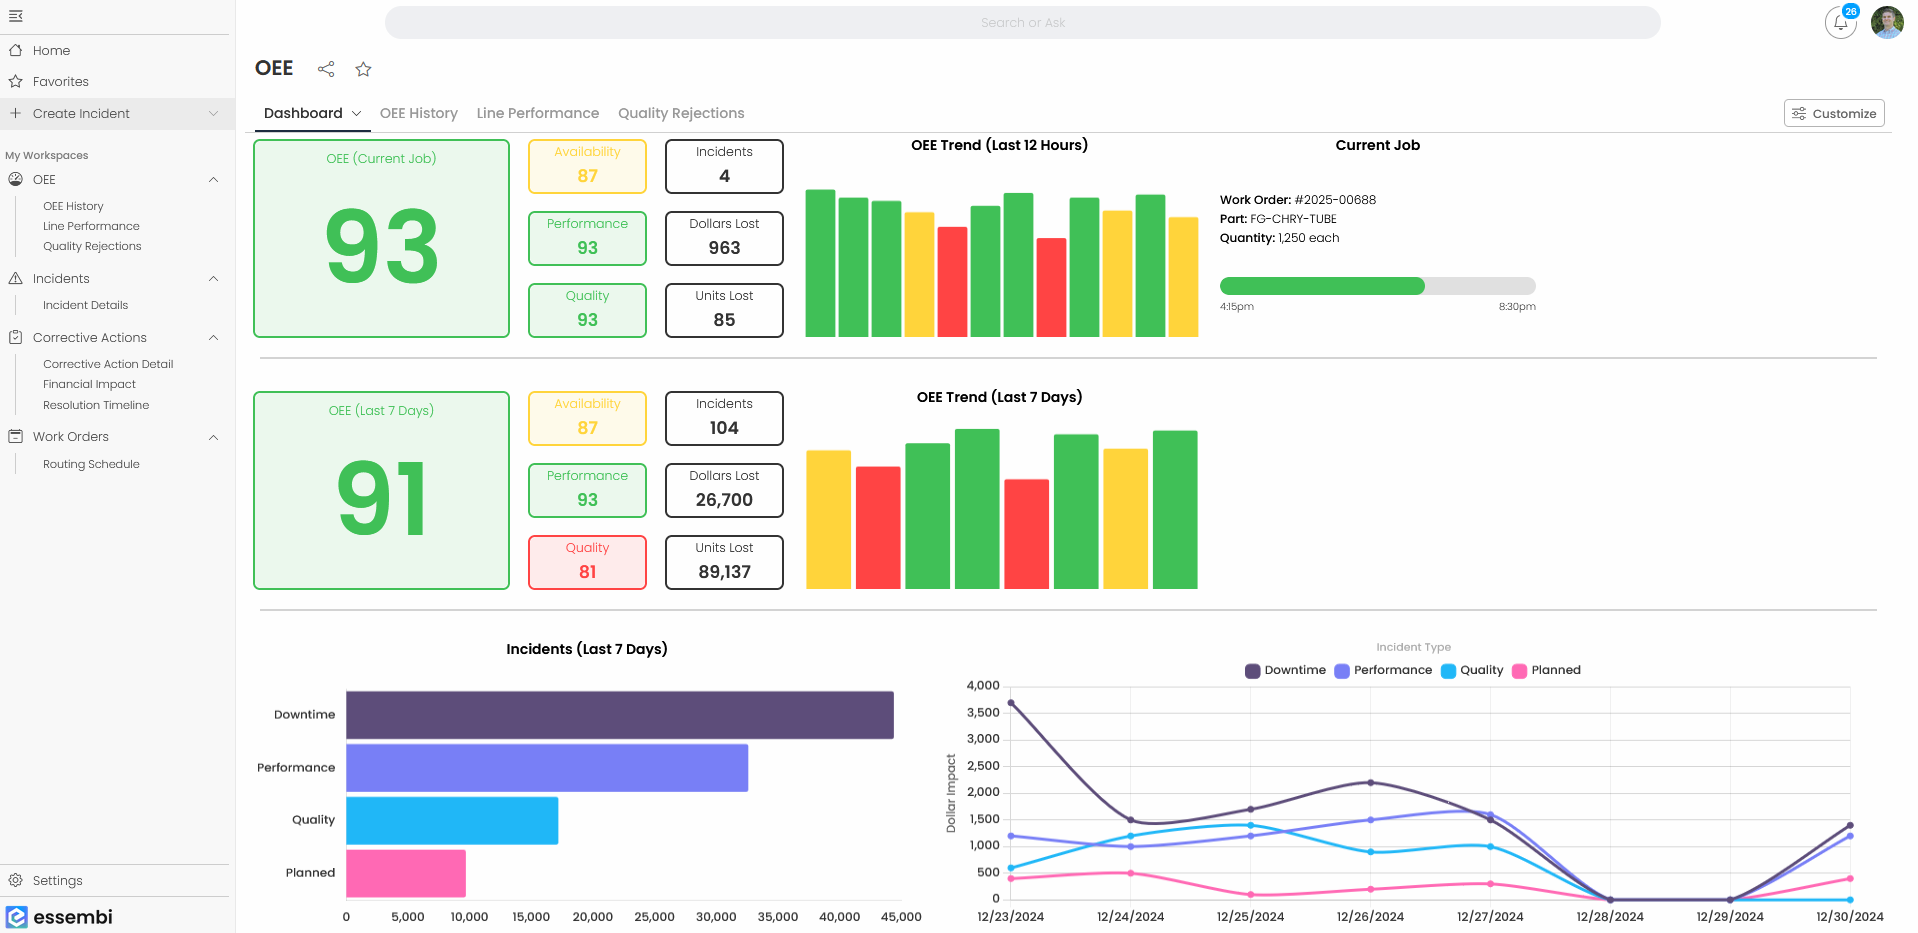Switch to the Quality Rejections tab
Image resolution: width=1918 pixels, height=933 pixels.
coord(680,113)
